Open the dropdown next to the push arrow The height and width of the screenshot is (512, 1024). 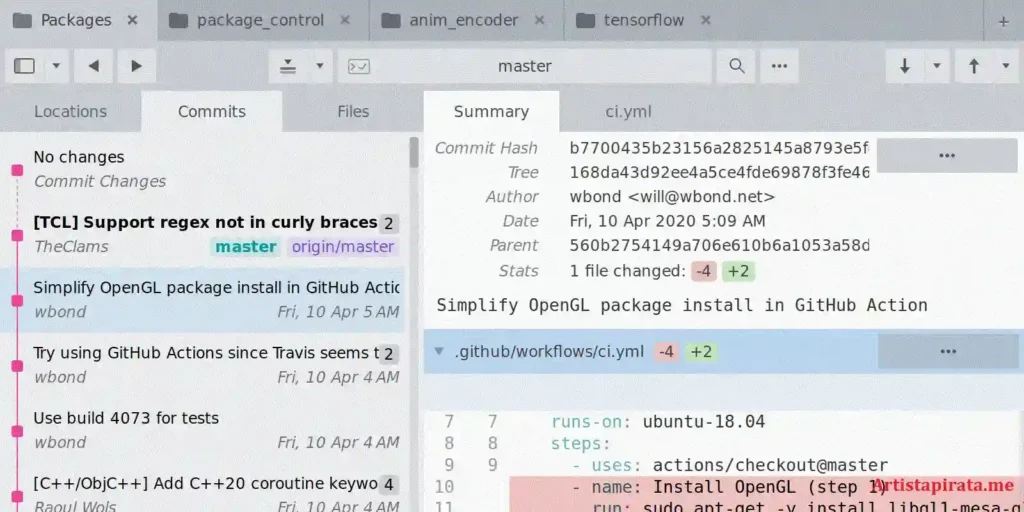point(1005,66)
